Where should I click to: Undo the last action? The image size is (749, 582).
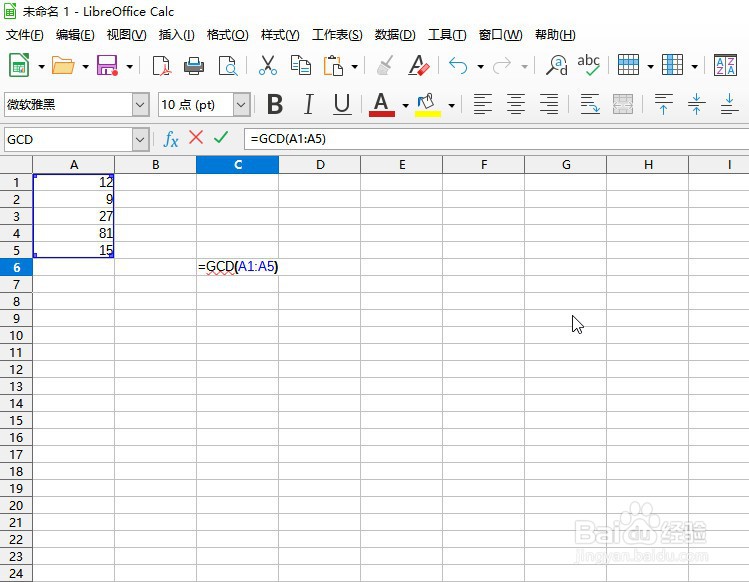click(x=458, y=65)
